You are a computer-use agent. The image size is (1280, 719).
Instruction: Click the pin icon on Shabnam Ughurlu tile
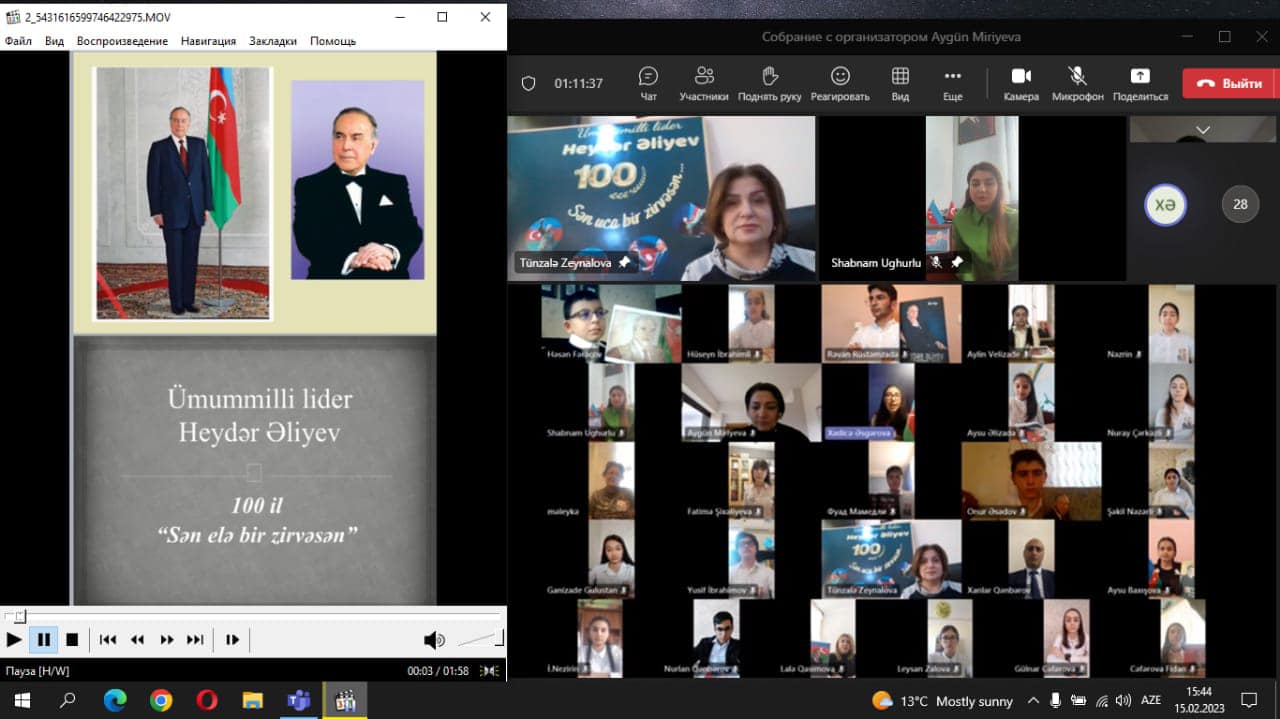point(957,262)
